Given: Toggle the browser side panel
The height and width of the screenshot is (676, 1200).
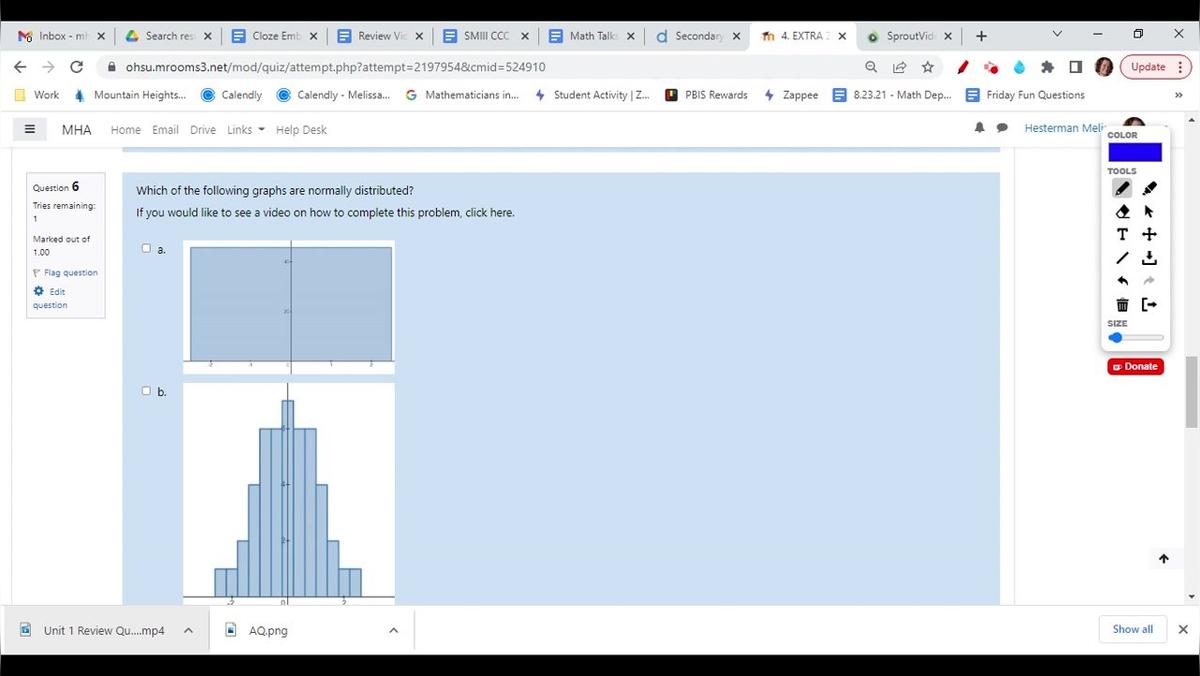Looking at the screenshot, I should point(1075,67).
